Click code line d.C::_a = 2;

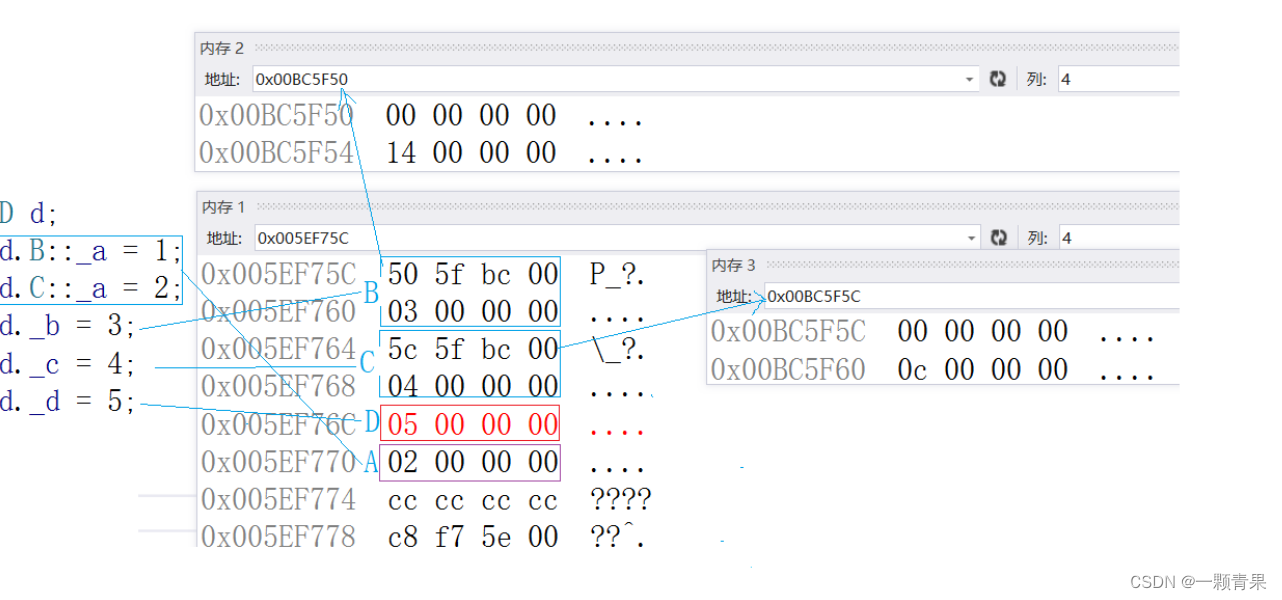coord(91,289)
